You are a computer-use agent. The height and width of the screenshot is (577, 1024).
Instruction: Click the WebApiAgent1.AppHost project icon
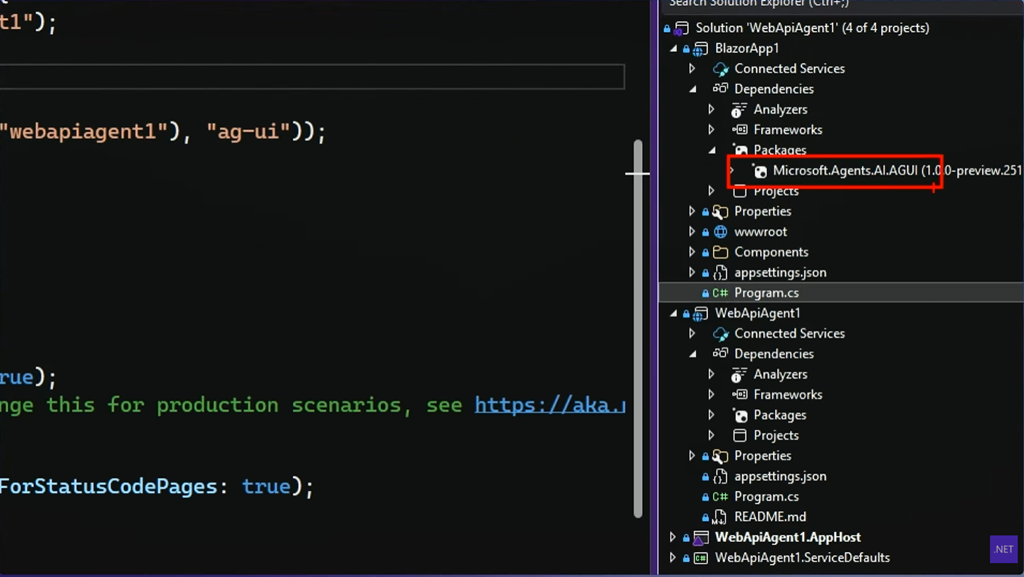pos(701,538)
